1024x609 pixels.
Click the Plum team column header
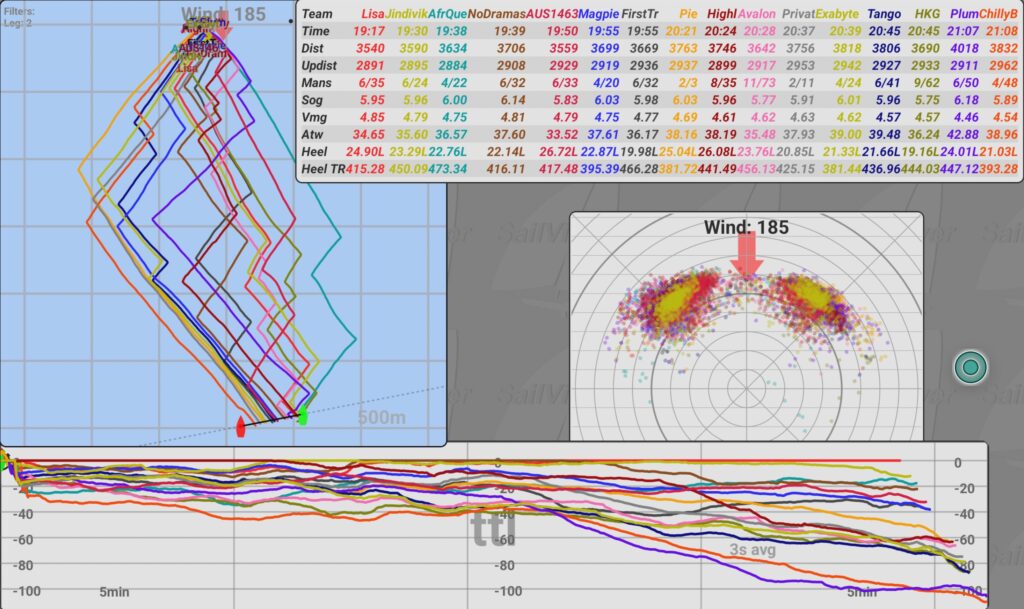pos(964,14)
